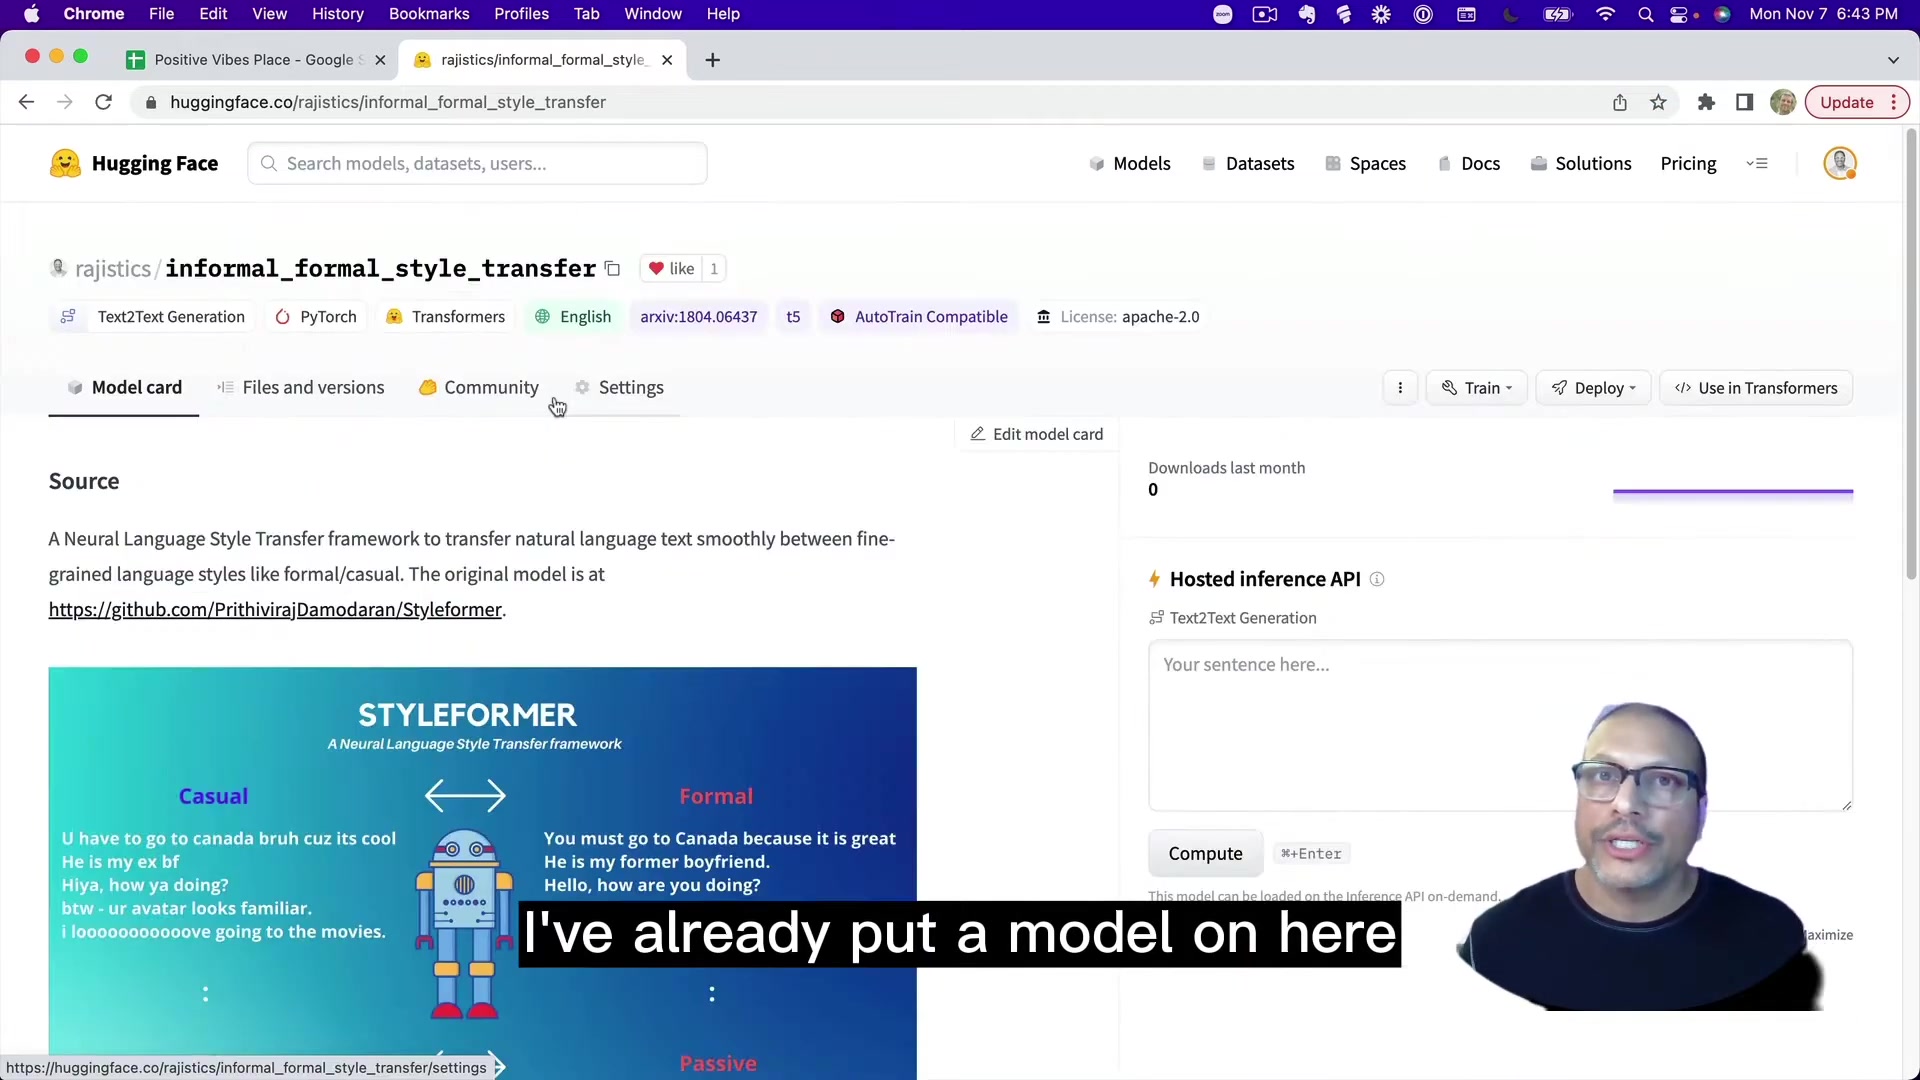The width and height of the screenshot is (1920, 1080).
Task: Open the Community tab
Action: pos(479,388)
